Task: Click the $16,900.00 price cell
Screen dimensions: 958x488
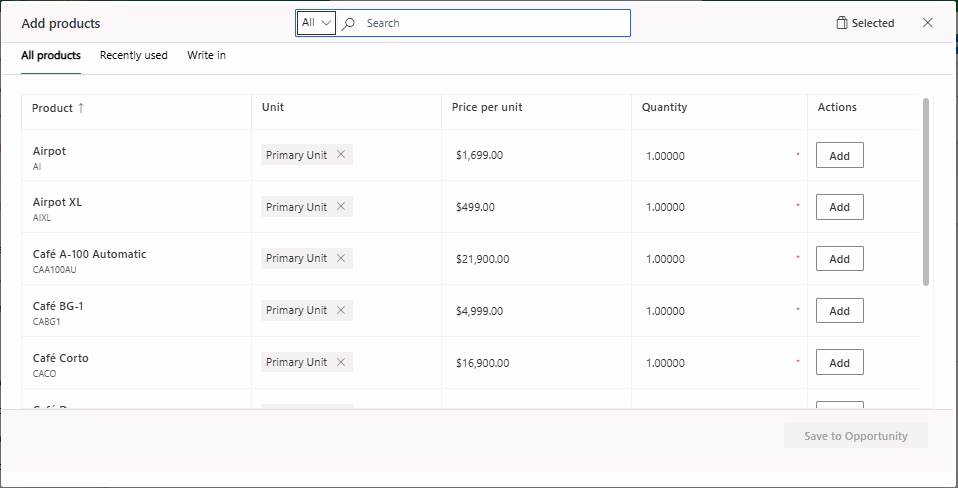Action: click(x=483, y=363)
